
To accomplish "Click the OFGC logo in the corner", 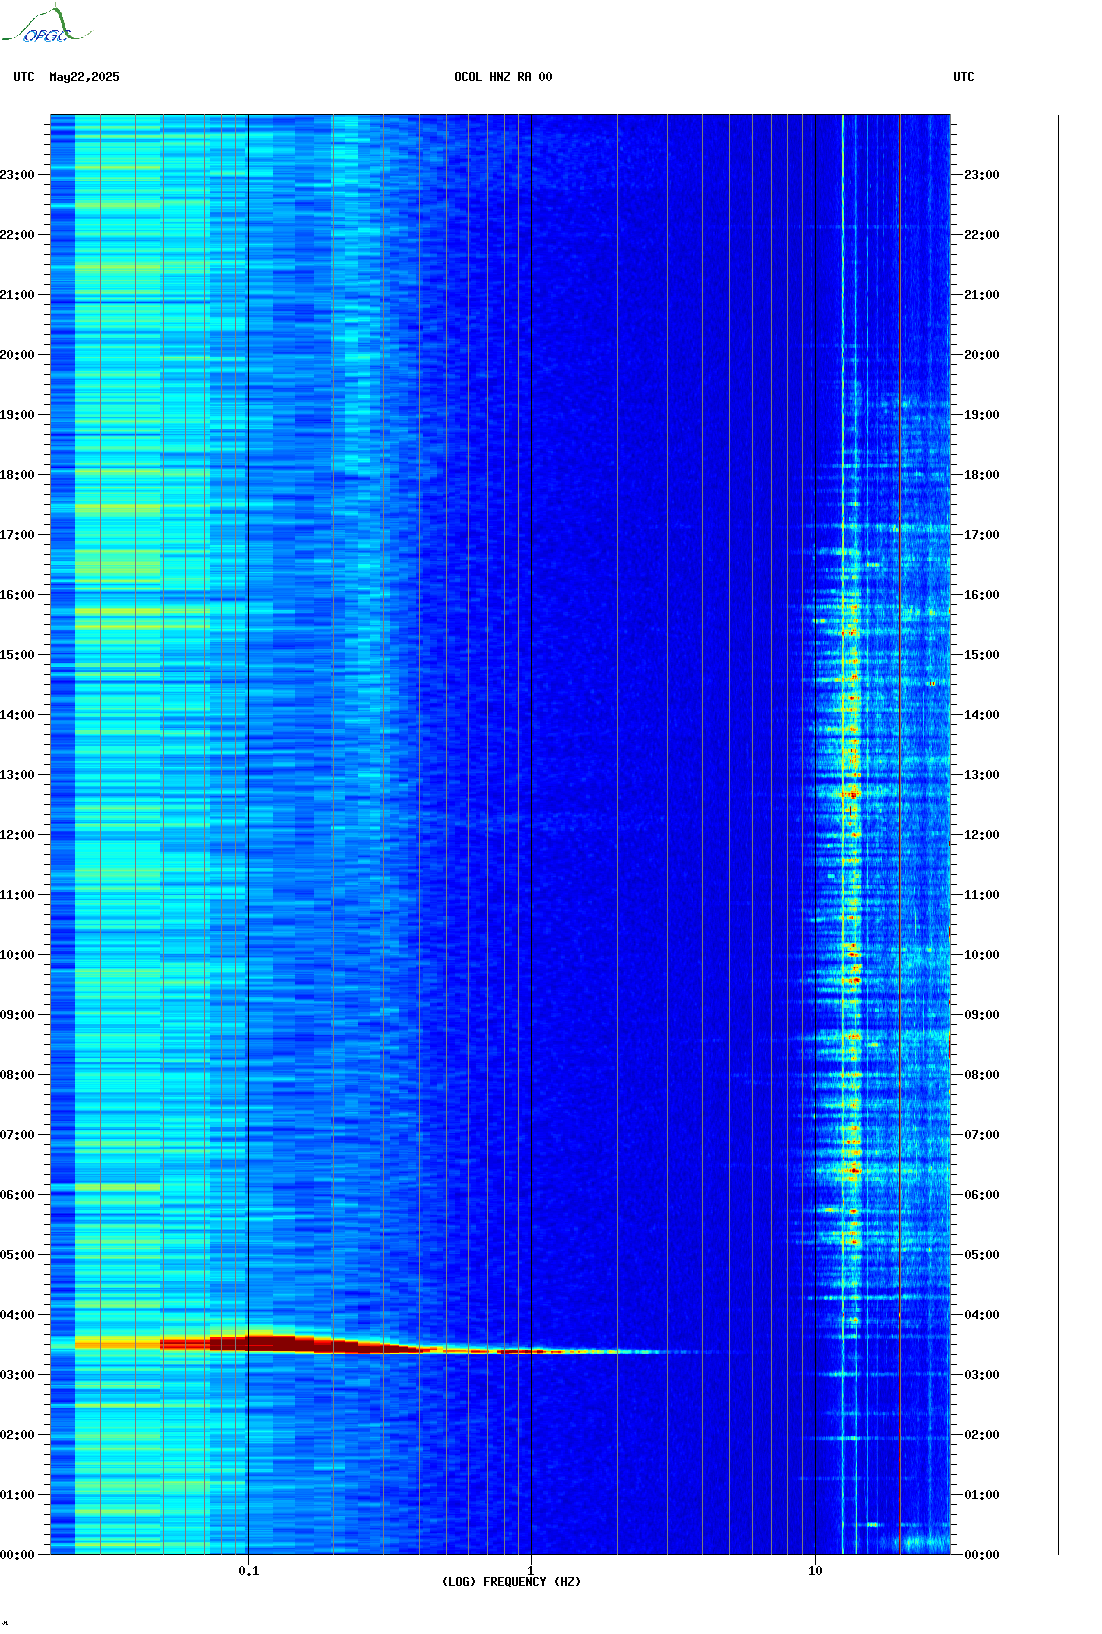I will (45, 27).
